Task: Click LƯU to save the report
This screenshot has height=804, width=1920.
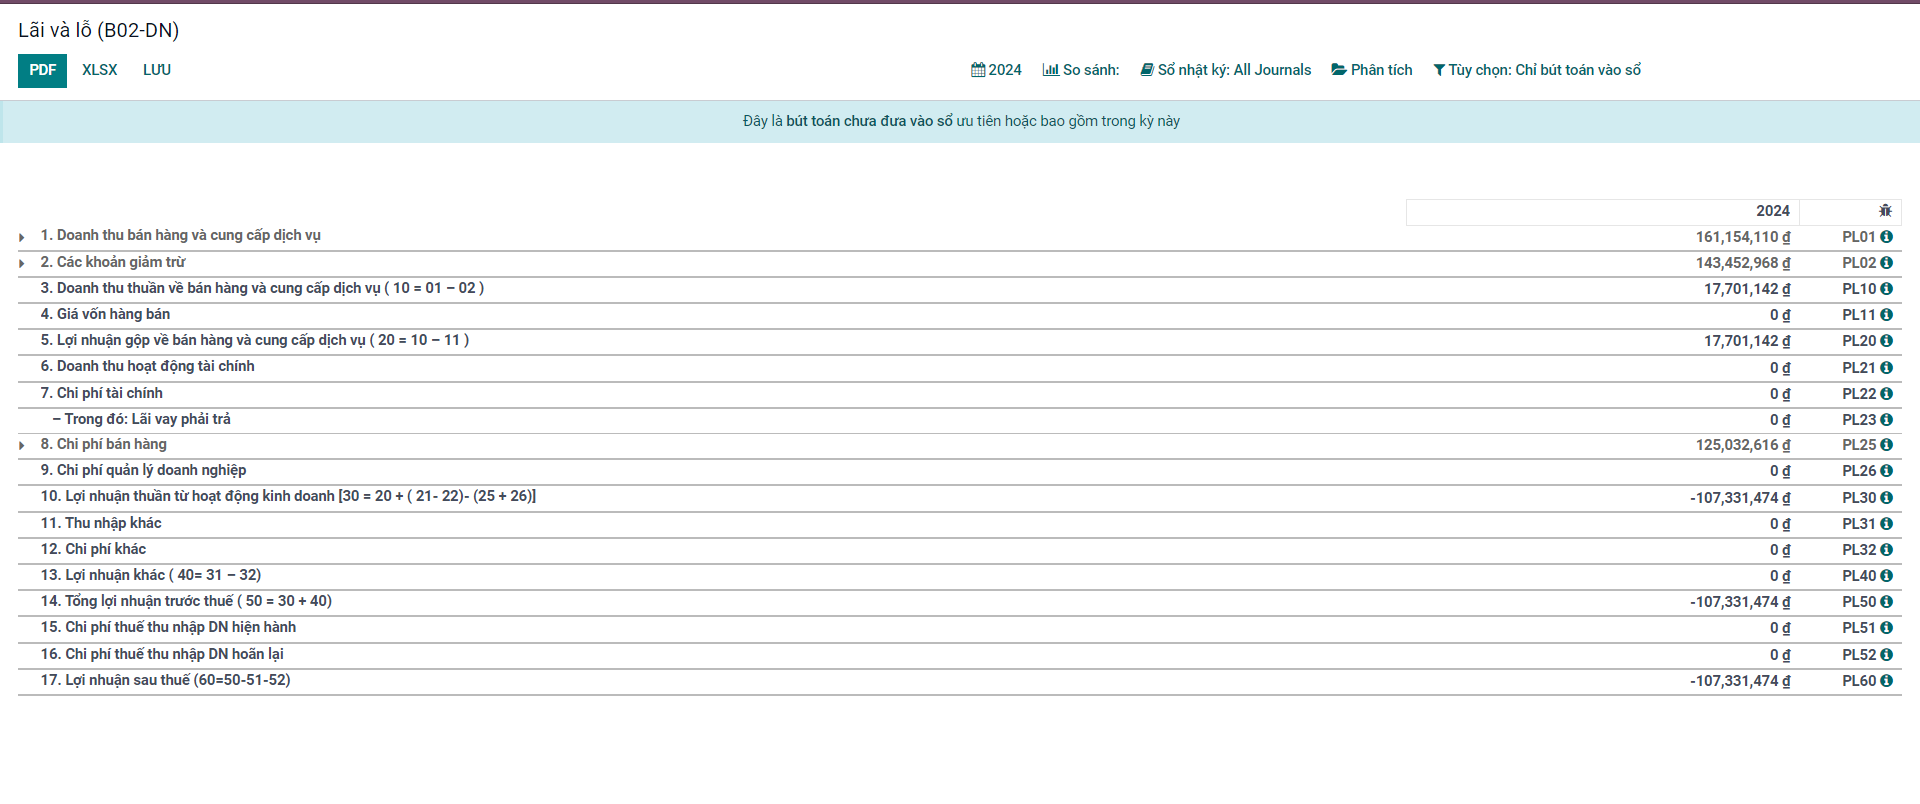Action: (157, 70)
